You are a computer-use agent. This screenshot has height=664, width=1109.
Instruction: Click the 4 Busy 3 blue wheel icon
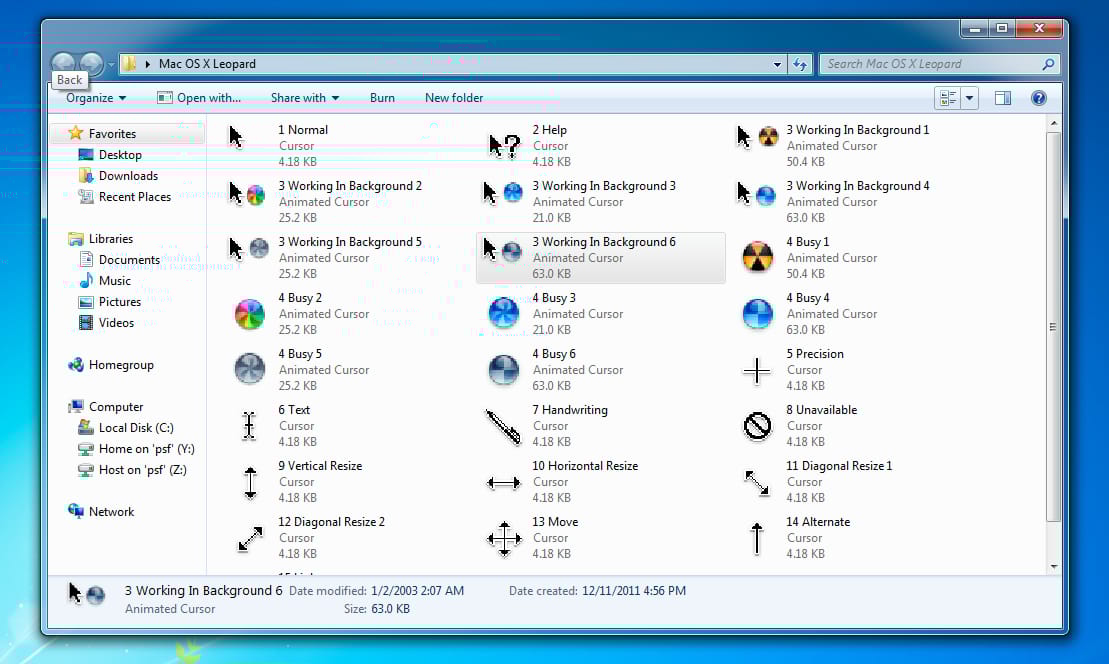click(504, 313)
